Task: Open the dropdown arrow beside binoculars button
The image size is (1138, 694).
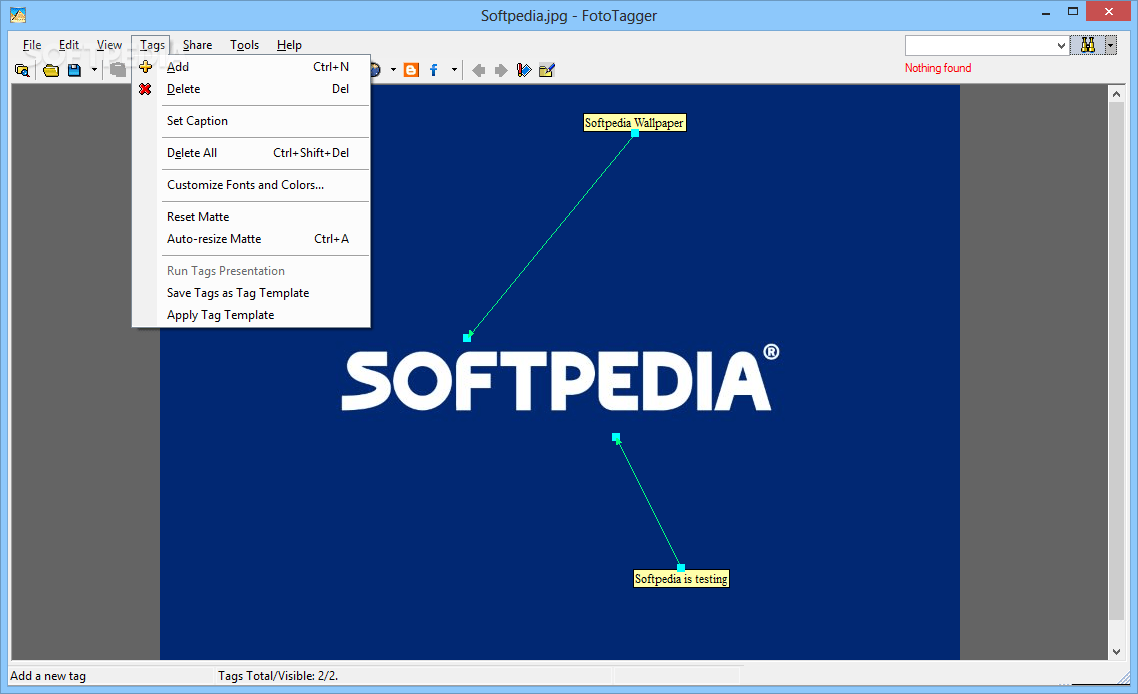Action: click(x=1110, y=45)
